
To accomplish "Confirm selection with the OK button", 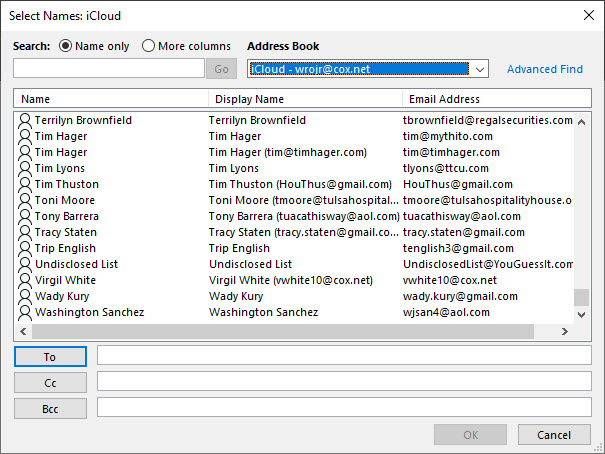I will click(x=470, y=435).
